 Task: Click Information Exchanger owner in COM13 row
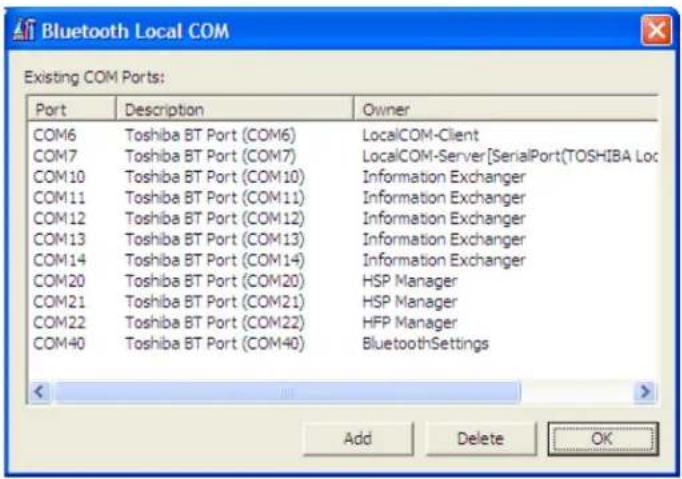[x=444, y=240]
